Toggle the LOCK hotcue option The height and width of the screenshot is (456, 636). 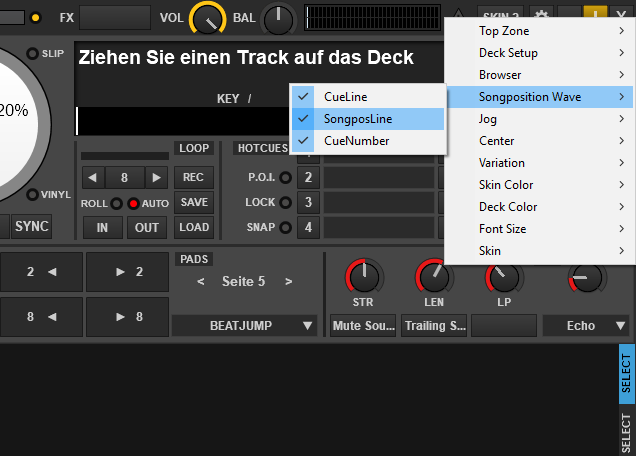[x=286, y=202]
